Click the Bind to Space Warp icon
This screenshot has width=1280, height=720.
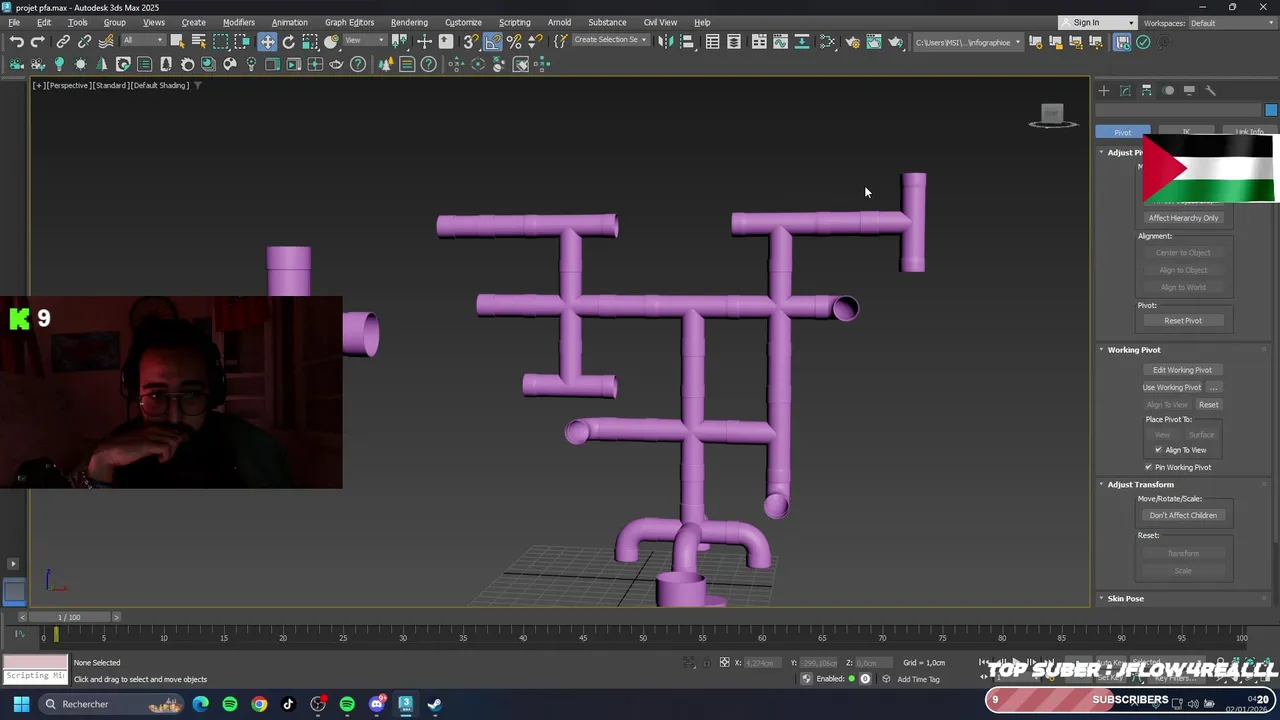(106, 42)
